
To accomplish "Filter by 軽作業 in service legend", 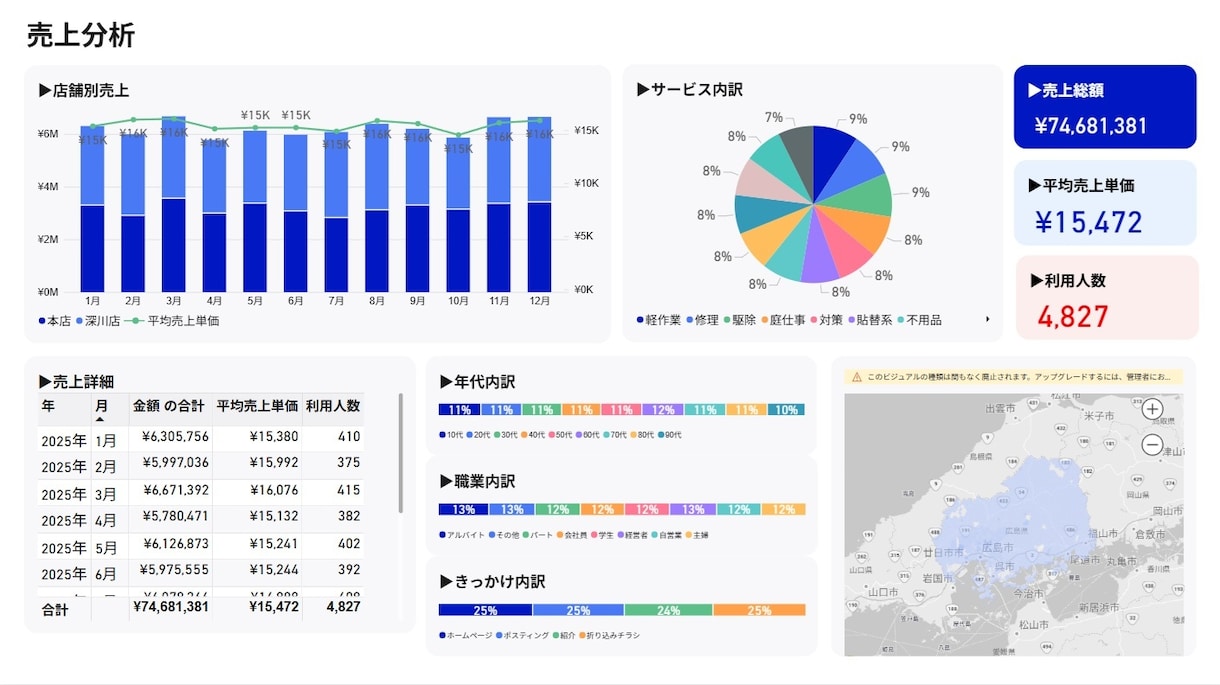I will coord(659,320).
